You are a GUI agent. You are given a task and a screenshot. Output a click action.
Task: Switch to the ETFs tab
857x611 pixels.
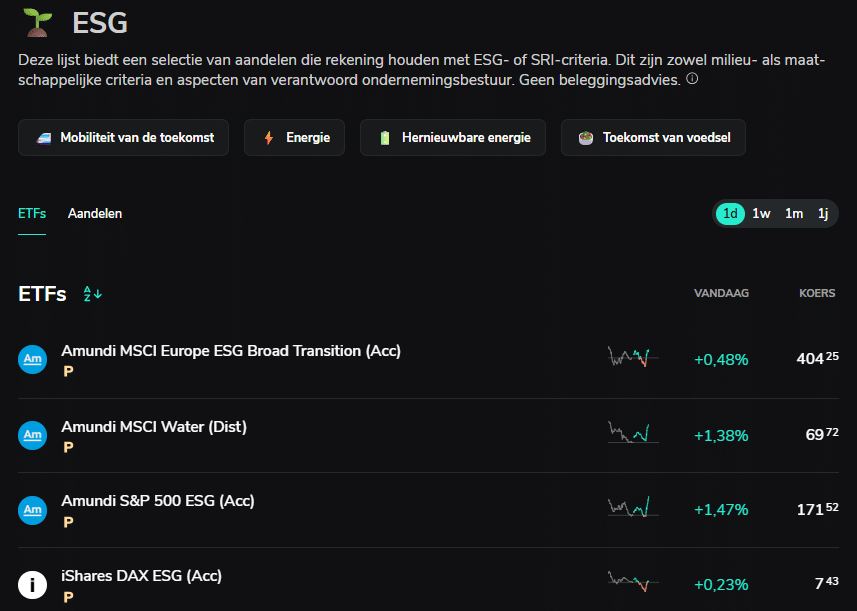click(x=32, y=214)
